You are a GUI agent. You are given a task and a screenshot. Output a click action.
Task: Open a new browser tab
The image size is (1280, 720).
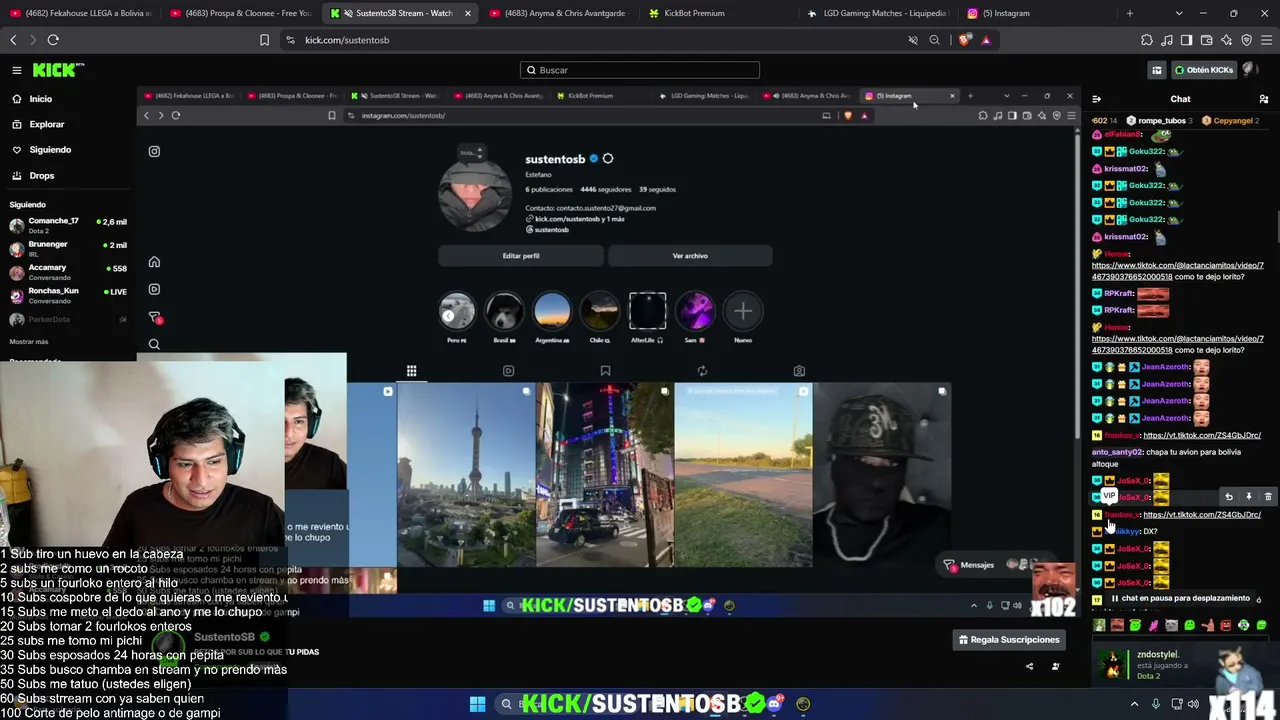click(x=1130, y=13)
